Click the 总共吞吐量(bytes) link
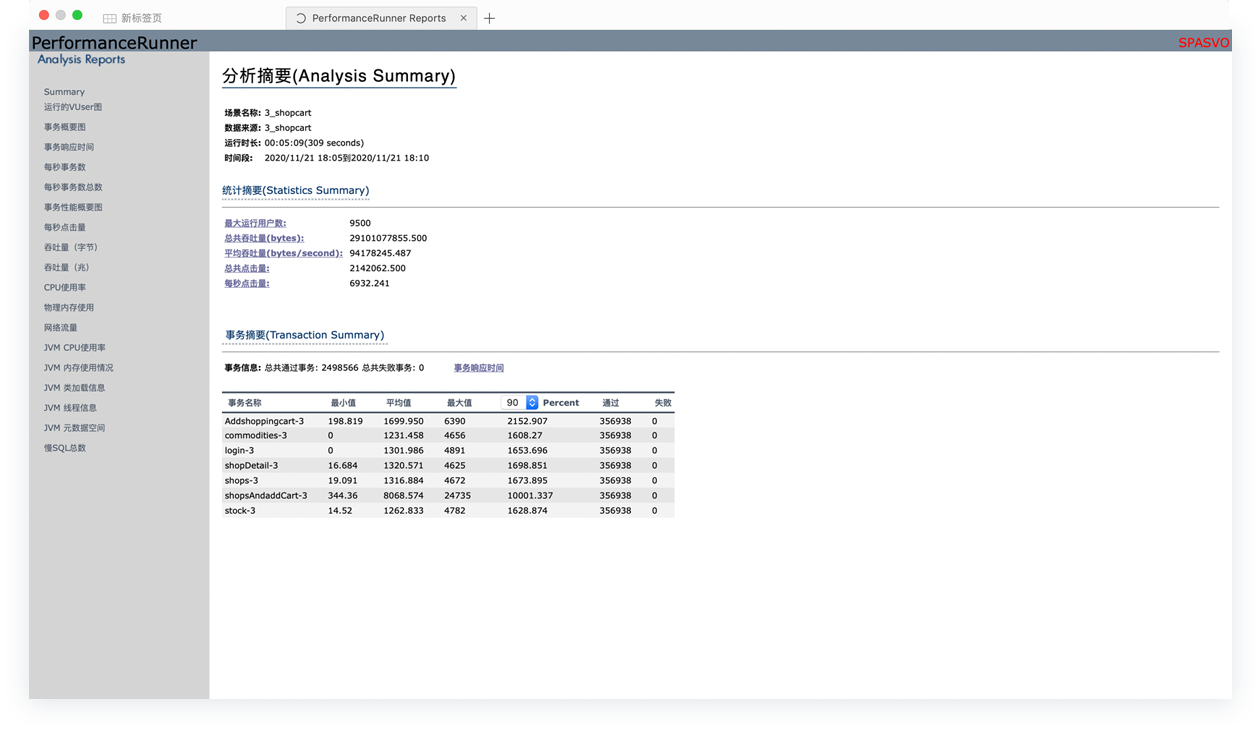The width and height of the screenshot is (1260, 740). click(x=264, y=238)
